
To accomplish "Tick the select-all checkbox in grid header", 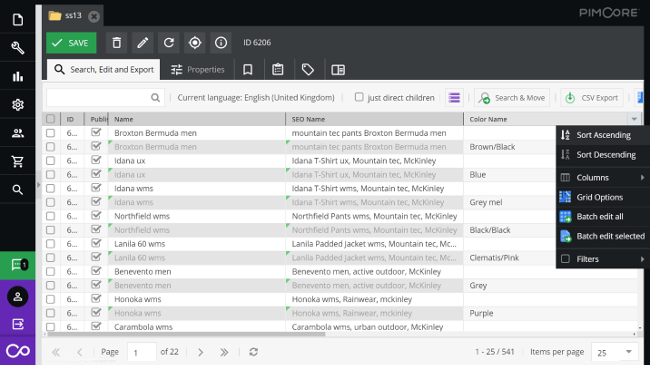I will pos(51,119).
